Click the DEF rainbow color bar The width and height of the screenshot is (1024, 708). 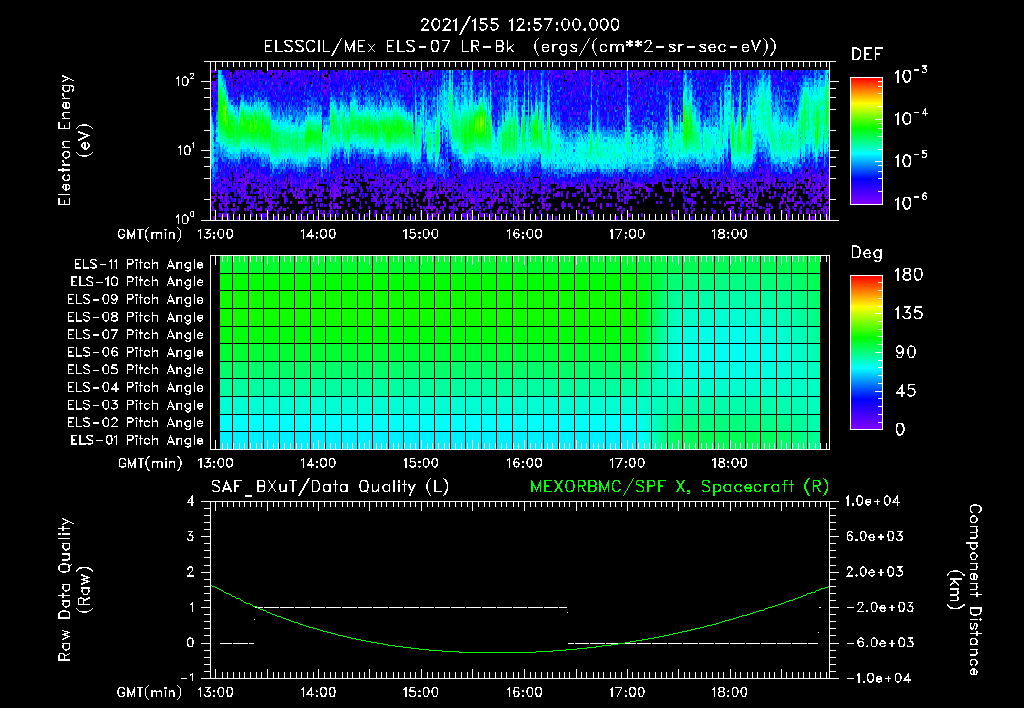click(866, 140)
